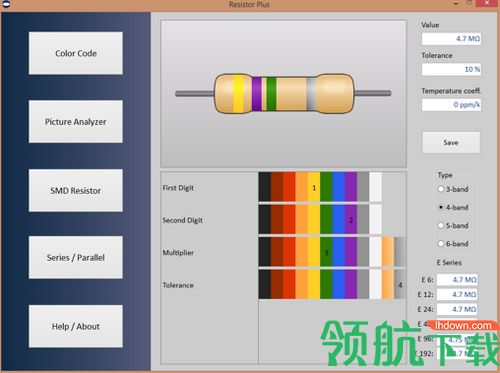
Task: Select black in Tolerance row
Action: point(265,284)
